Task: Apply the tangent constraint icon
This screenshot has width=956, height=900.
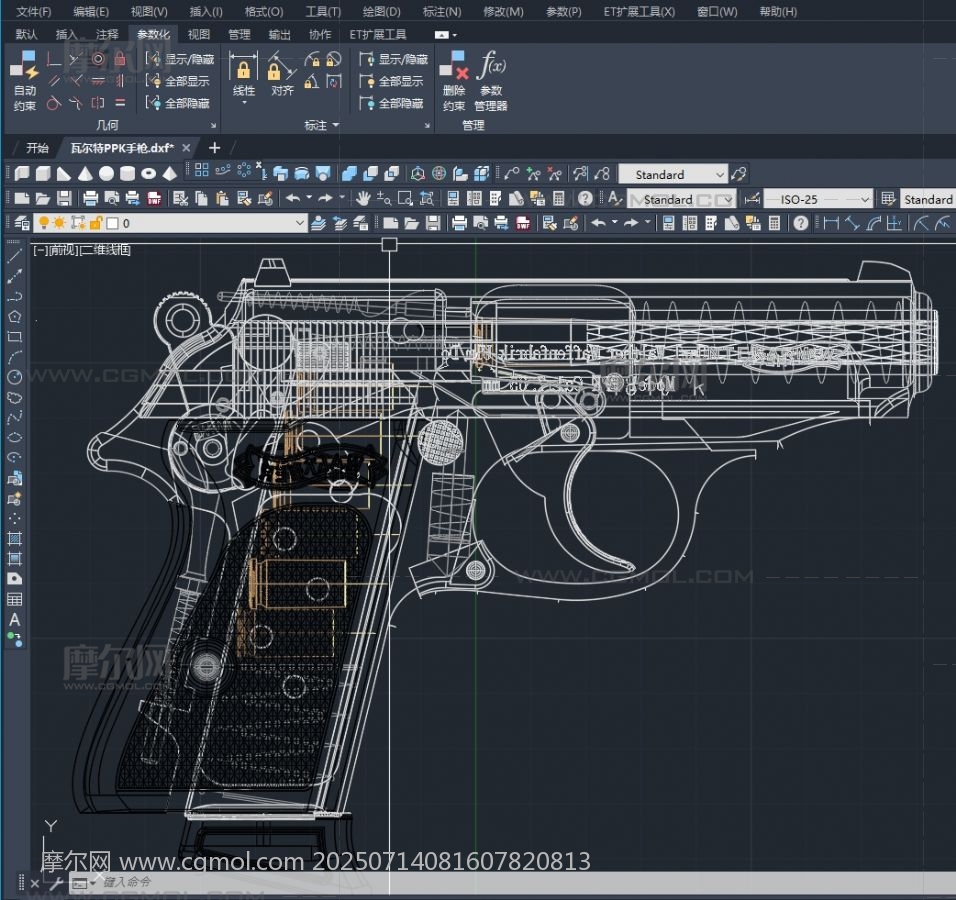Action: click(54, 103)
